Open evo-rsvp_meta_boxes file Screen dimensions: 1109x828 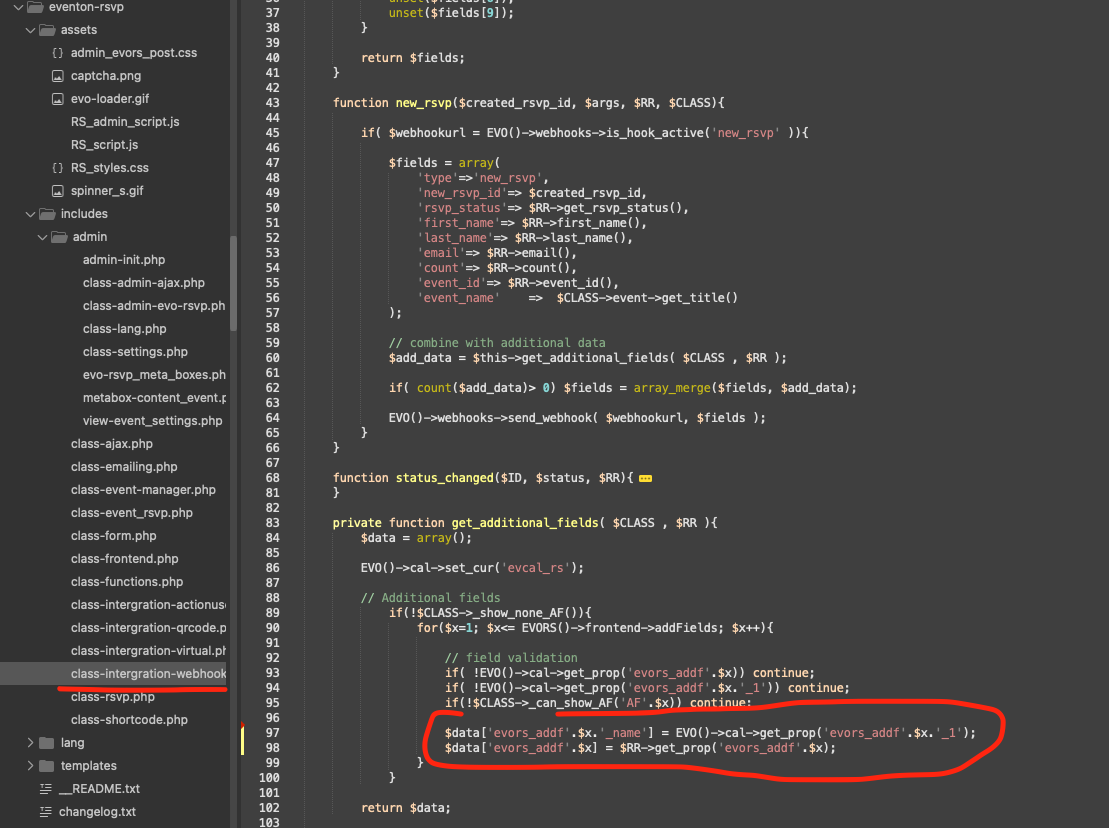(154, 375)
